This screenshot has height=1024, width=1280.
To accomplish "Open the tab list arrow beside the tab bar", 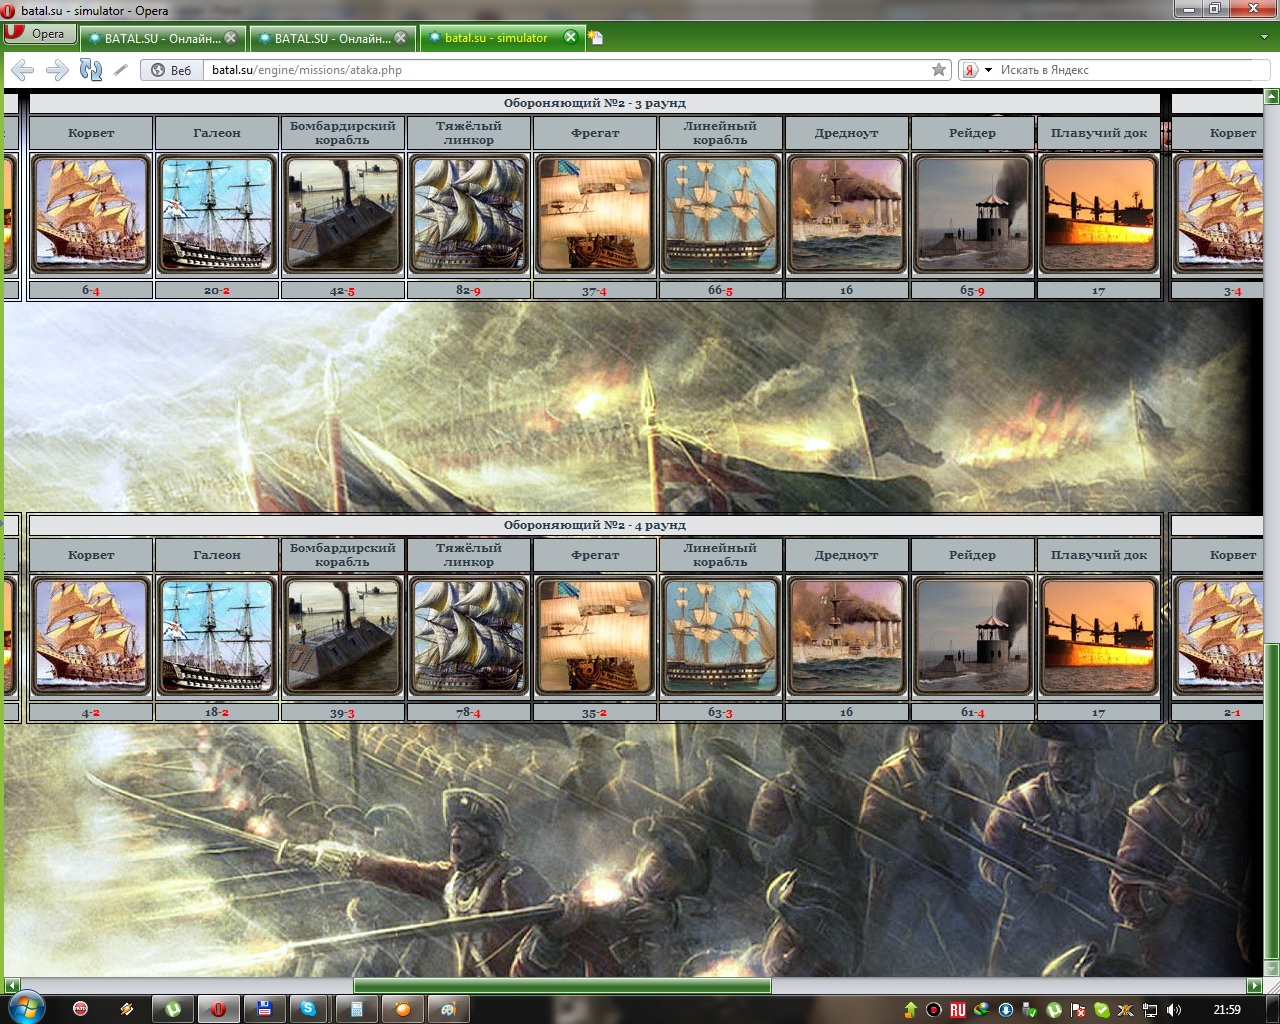I will (x=1265, y=37).
